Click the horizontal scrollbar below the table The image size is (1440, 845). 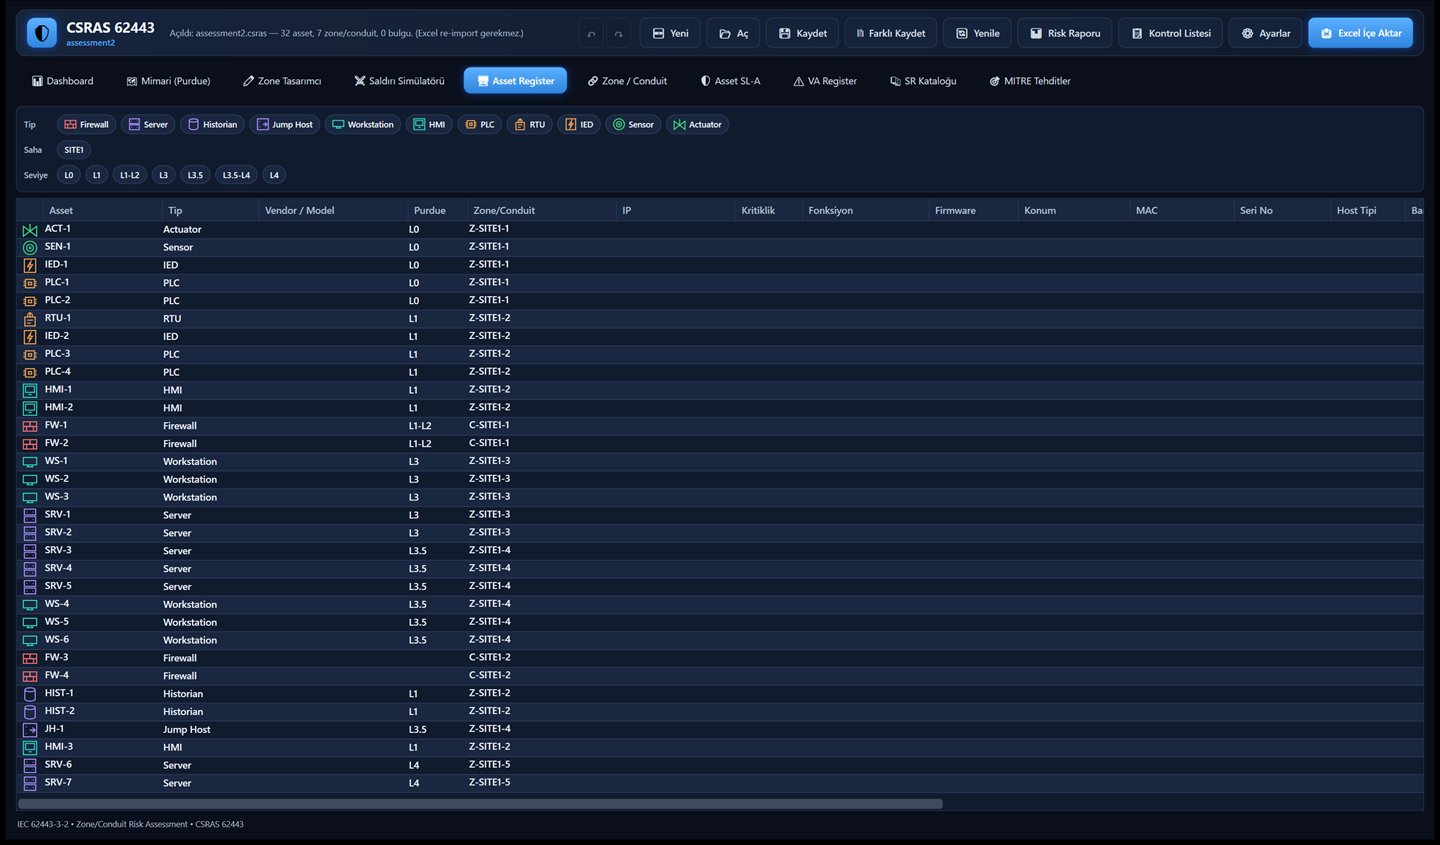tap(480, 803)
